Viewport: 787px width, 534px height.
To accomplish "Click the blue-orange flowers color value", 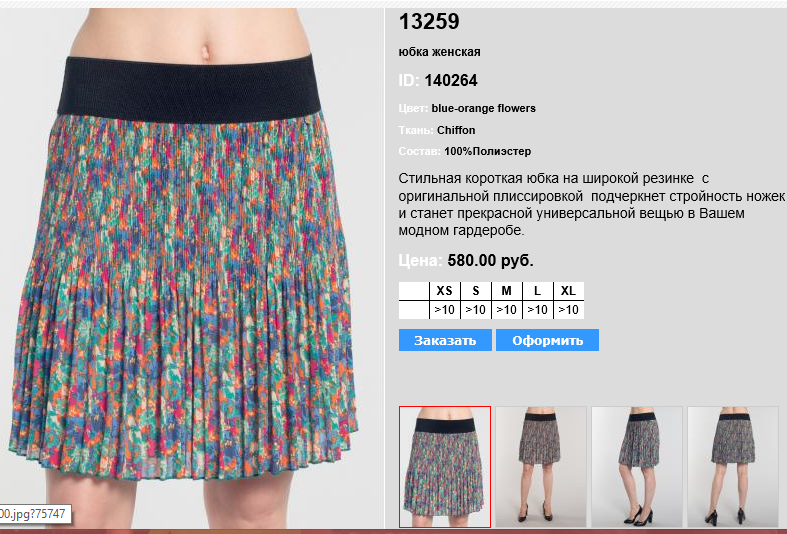I will pyautogui.click(x=483, y=108).
